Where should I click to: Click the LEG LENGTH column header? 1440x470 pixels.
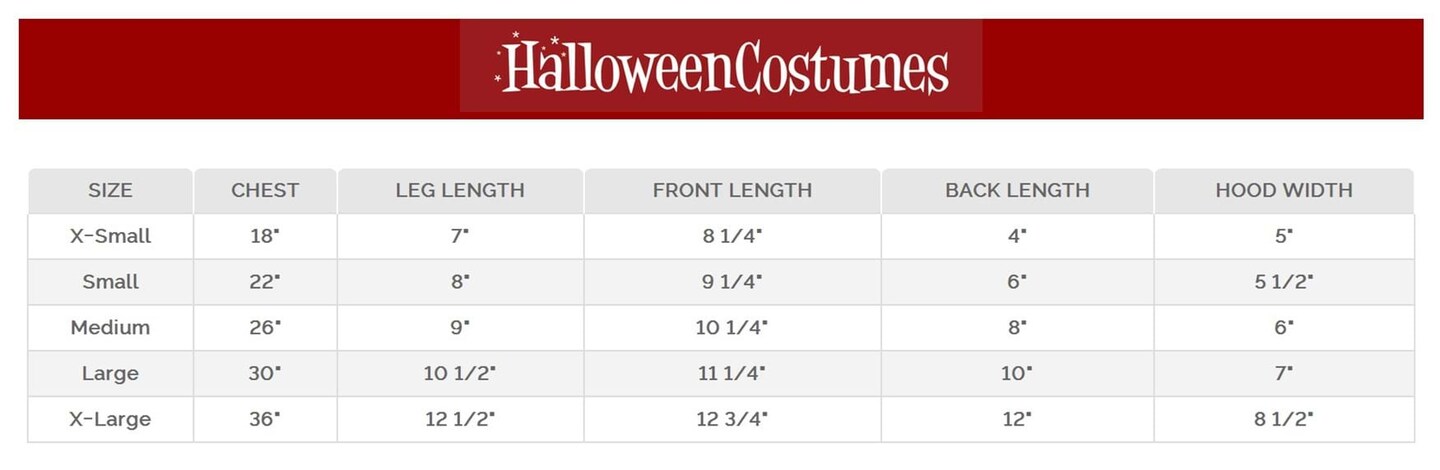click(460, 190)
